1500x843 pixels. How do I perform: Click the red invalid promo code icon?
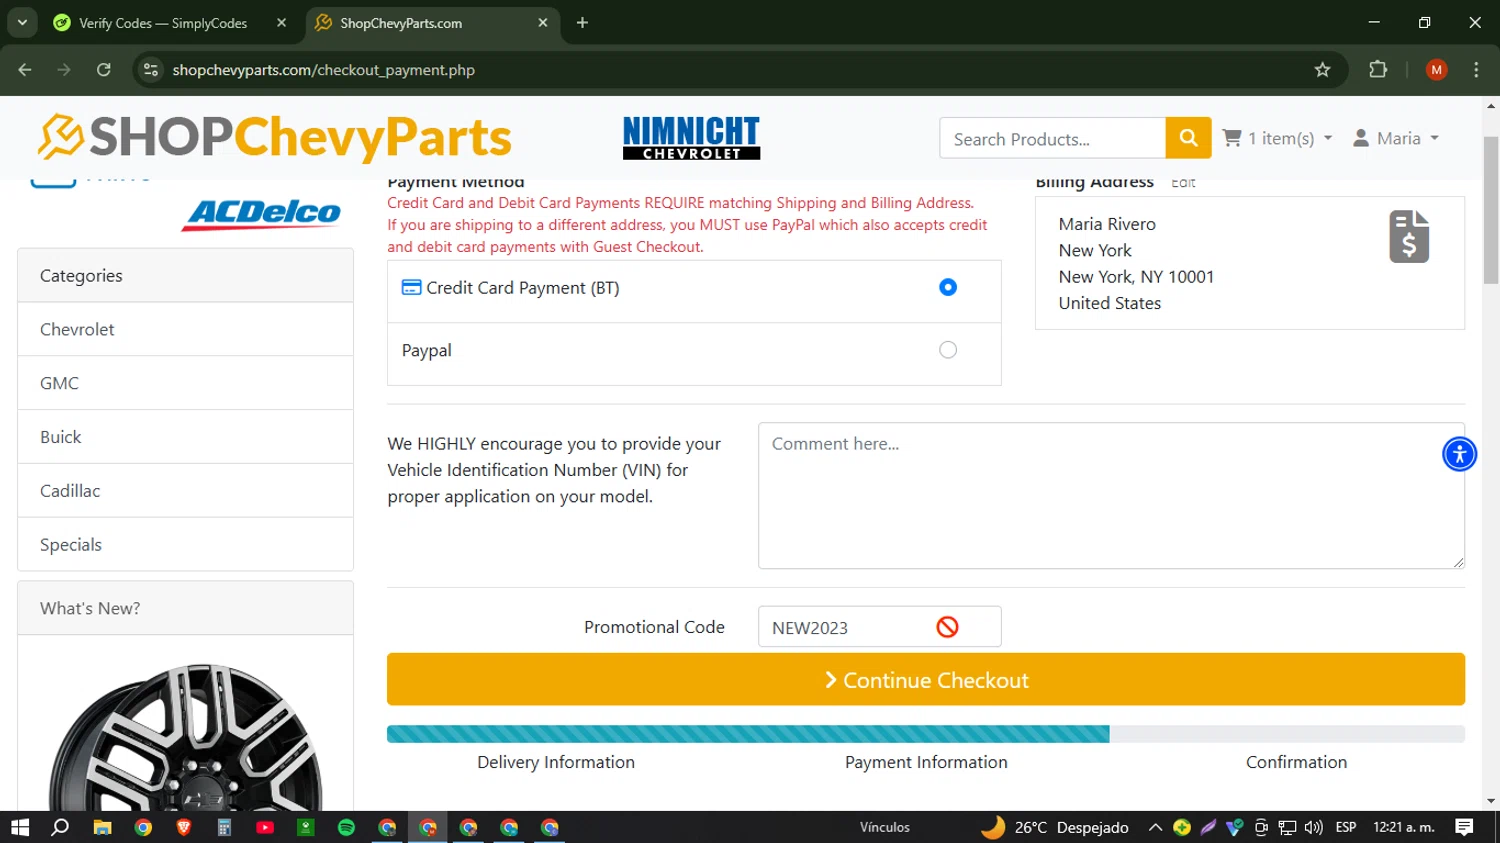click(x=947, y=627)
